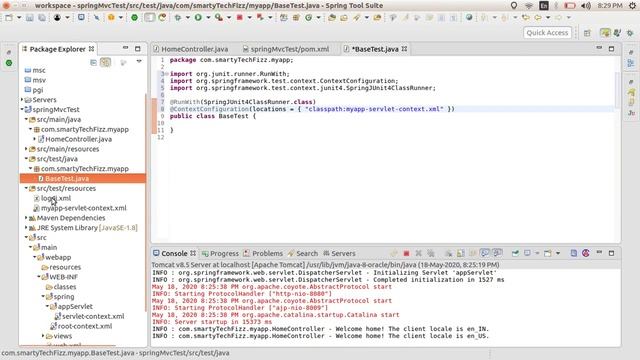Select root-context.xml in the tree
The height and width of the screenshot is (360, 640).
(x=84, y=326)
